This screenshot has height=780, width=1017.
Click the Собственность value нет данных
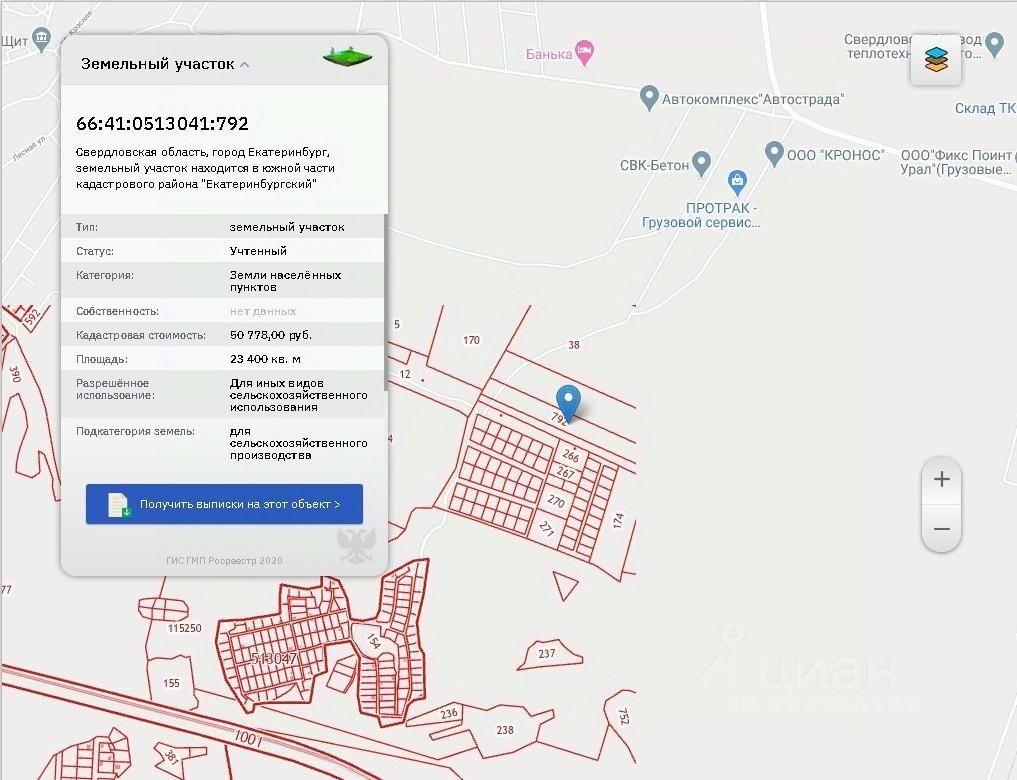coord(263,311)
